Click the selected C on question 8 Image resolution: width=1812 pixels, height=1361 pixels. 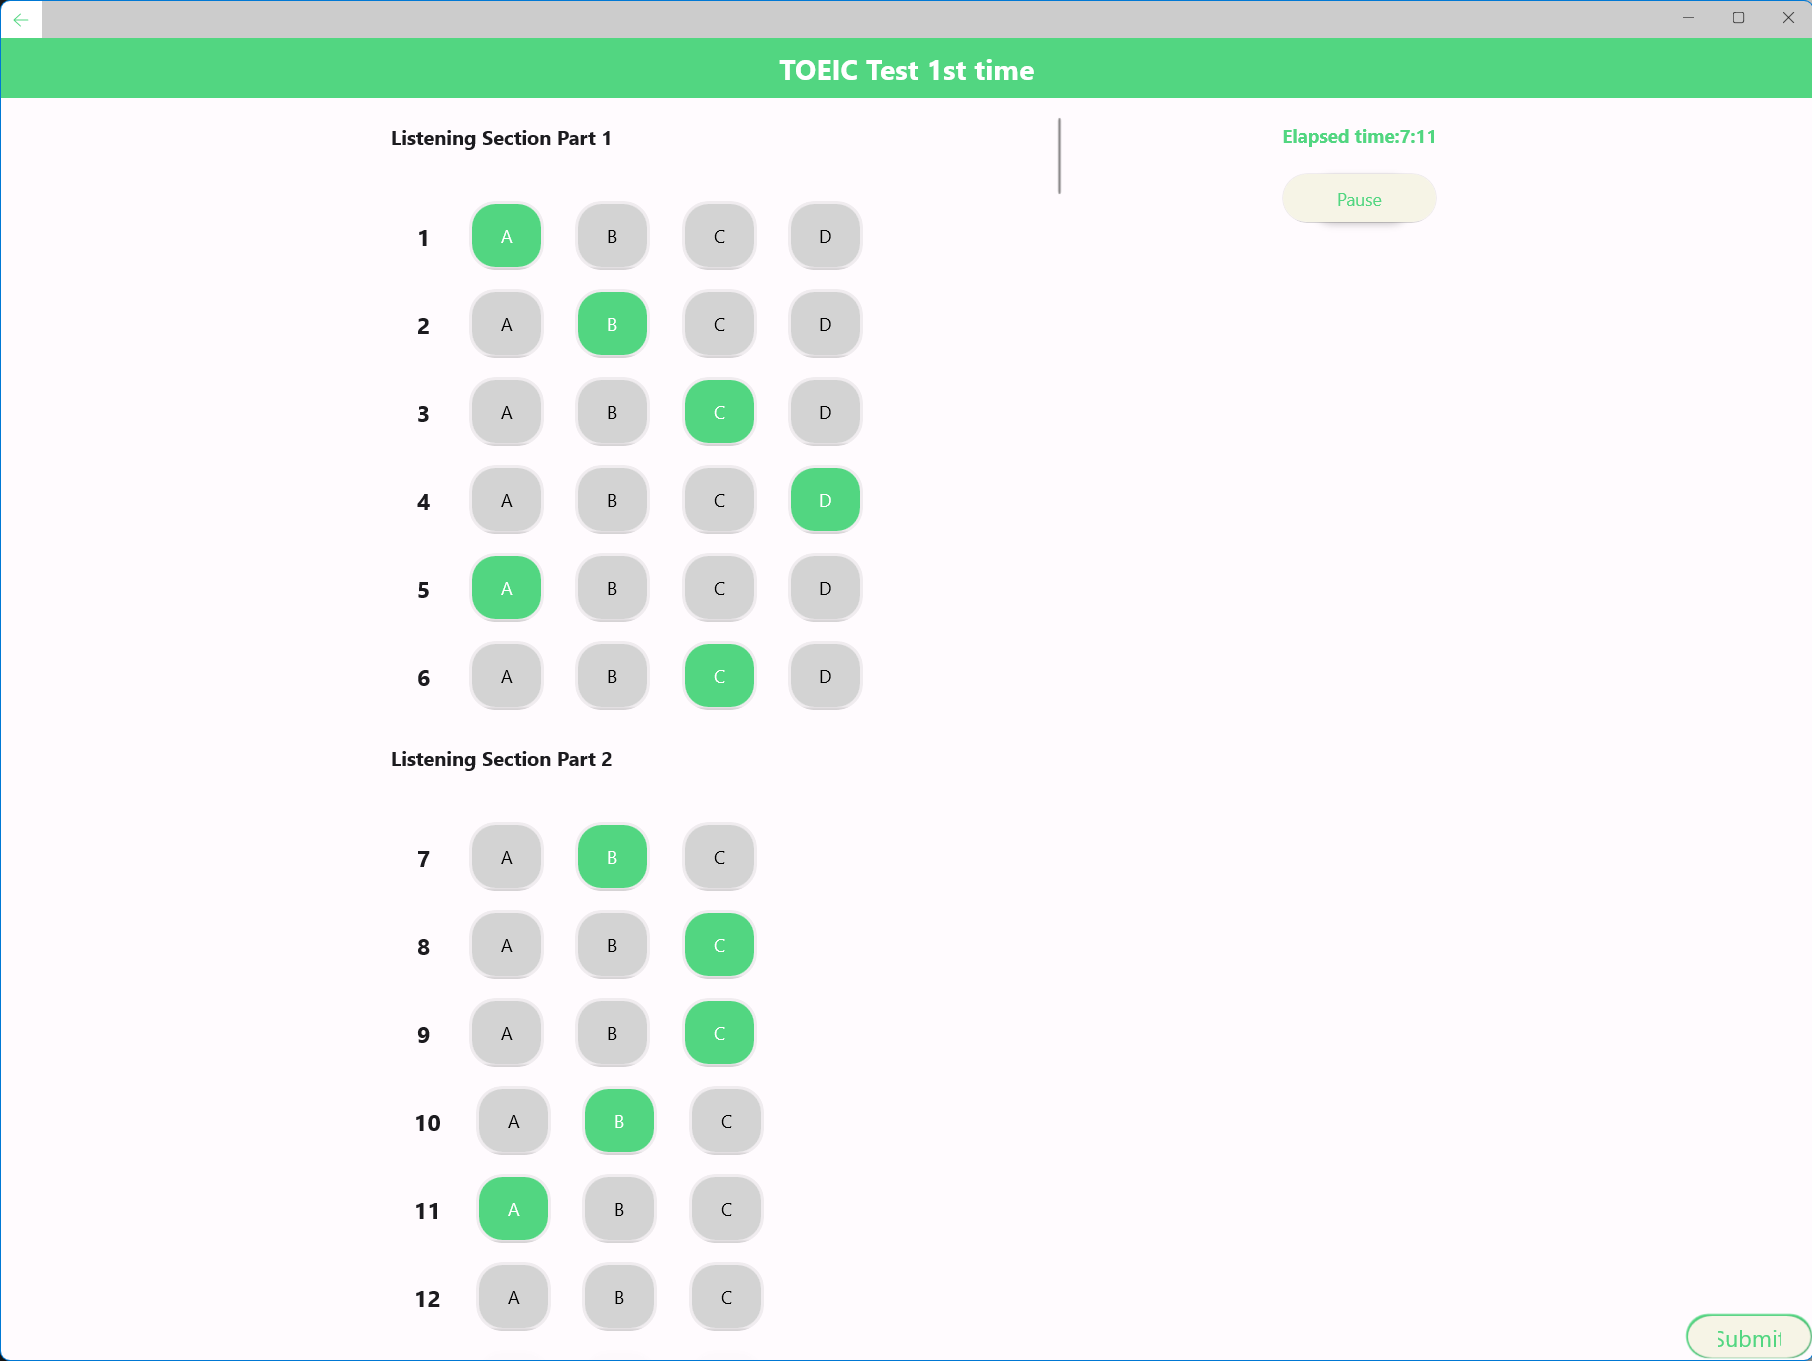(719, 946)
